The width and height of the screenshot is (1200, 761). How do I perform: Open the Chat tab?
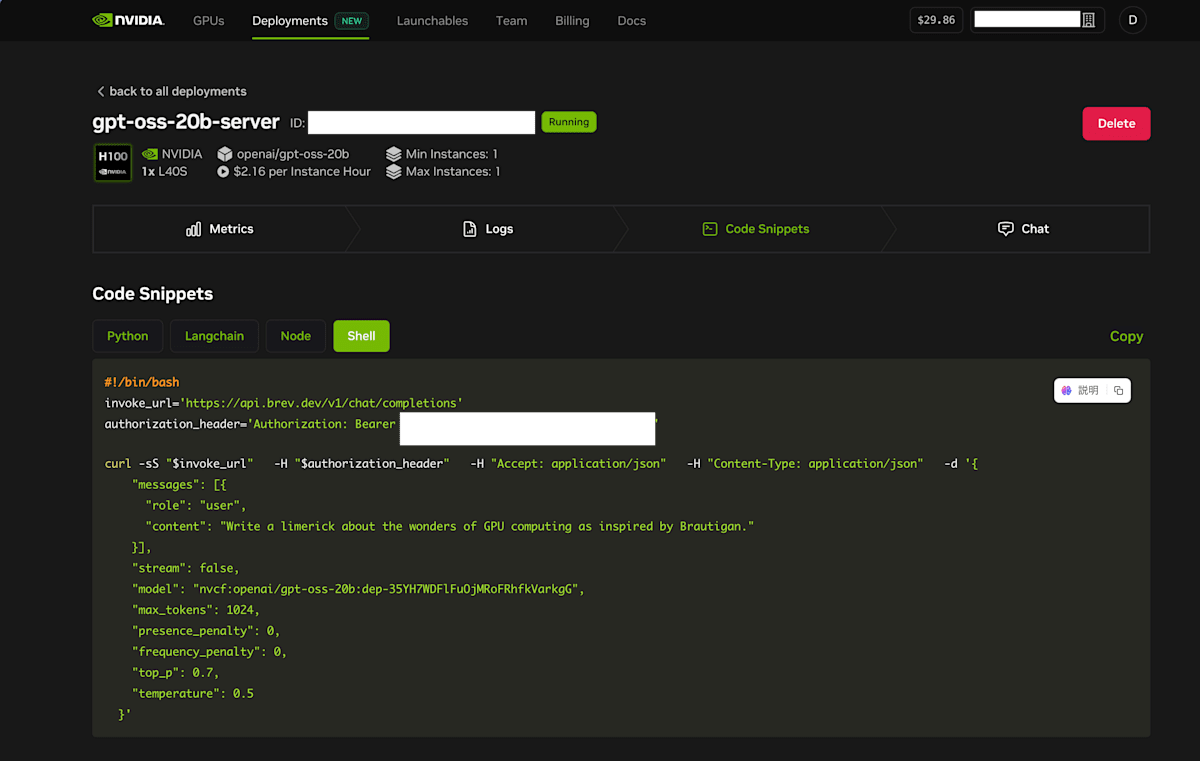point(1023,229)
